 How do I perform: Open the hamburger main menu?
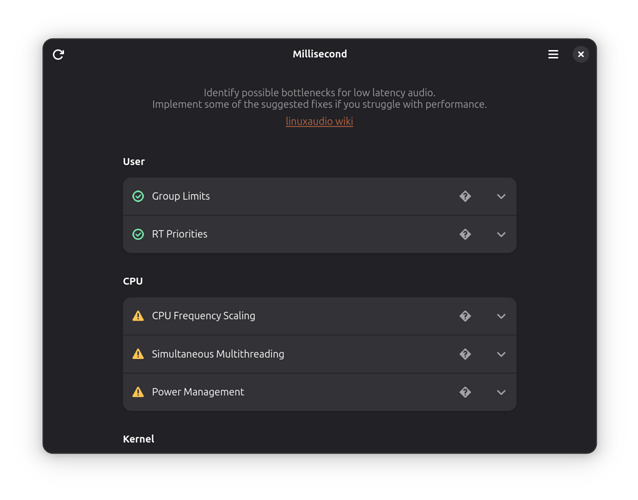[x=553, y=54]
